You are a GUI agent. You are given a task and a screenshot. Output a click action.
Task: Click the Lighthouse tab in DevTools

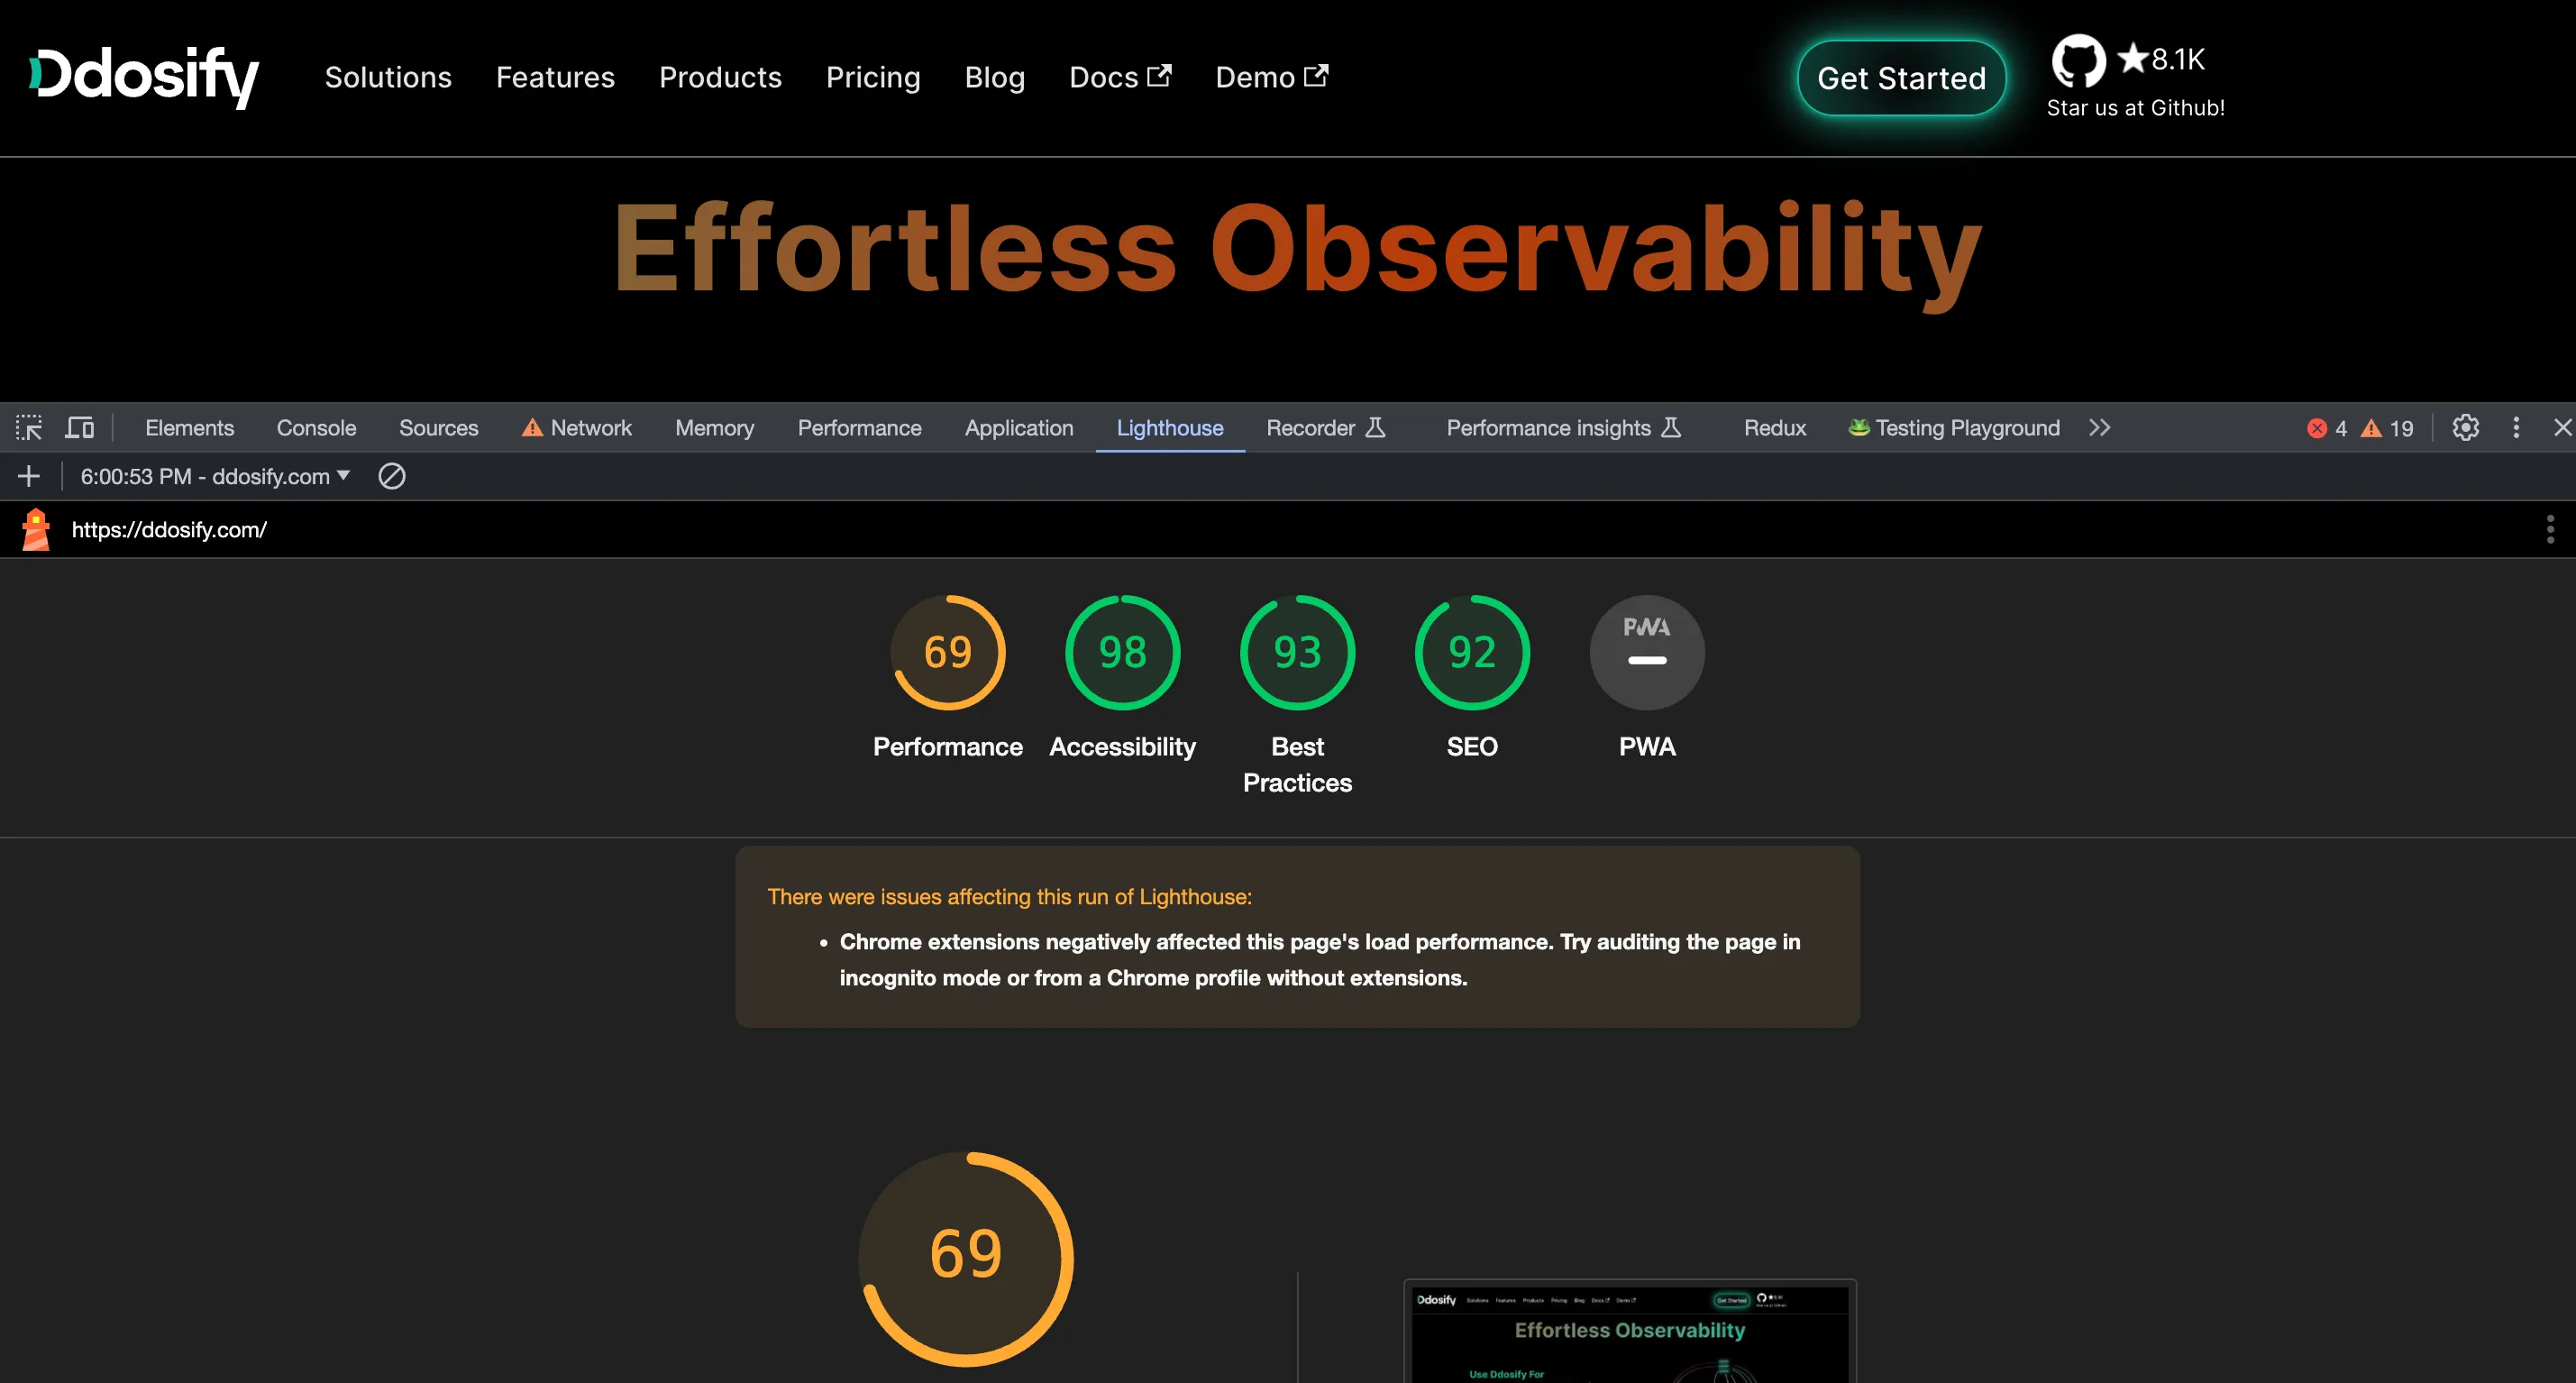point(1169,427)
